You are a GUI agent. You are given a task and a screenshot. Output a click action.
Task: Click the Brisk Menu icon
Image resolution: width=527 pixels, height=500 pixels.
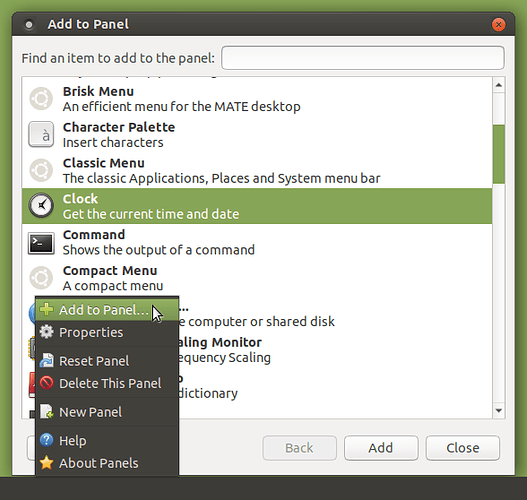coord(41,99)
